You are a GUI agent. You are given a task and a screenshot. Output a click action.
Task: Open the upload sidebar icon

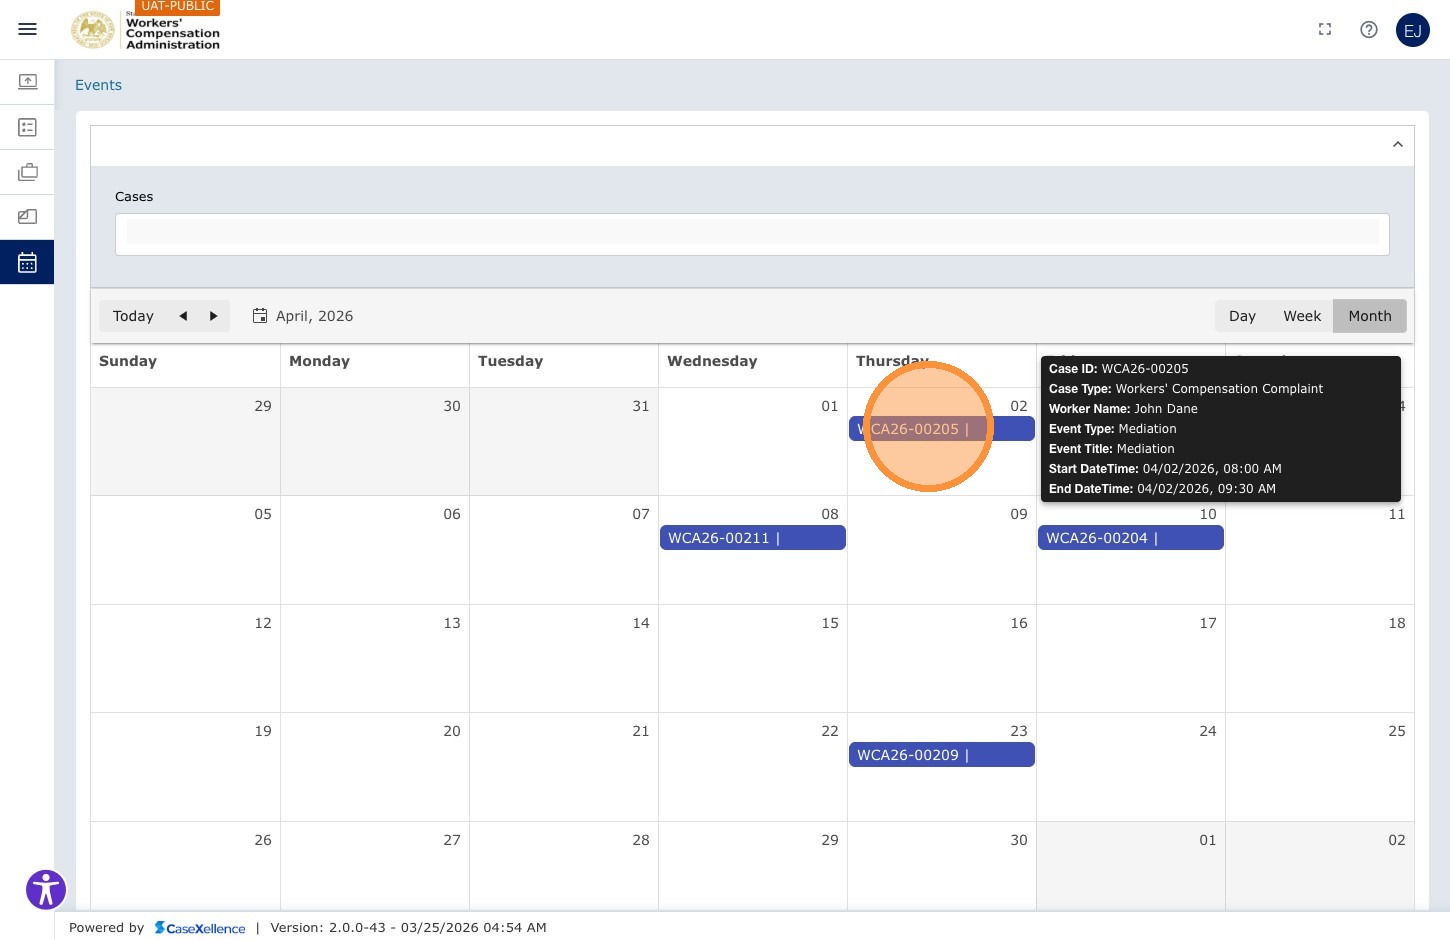pos(27,81)
